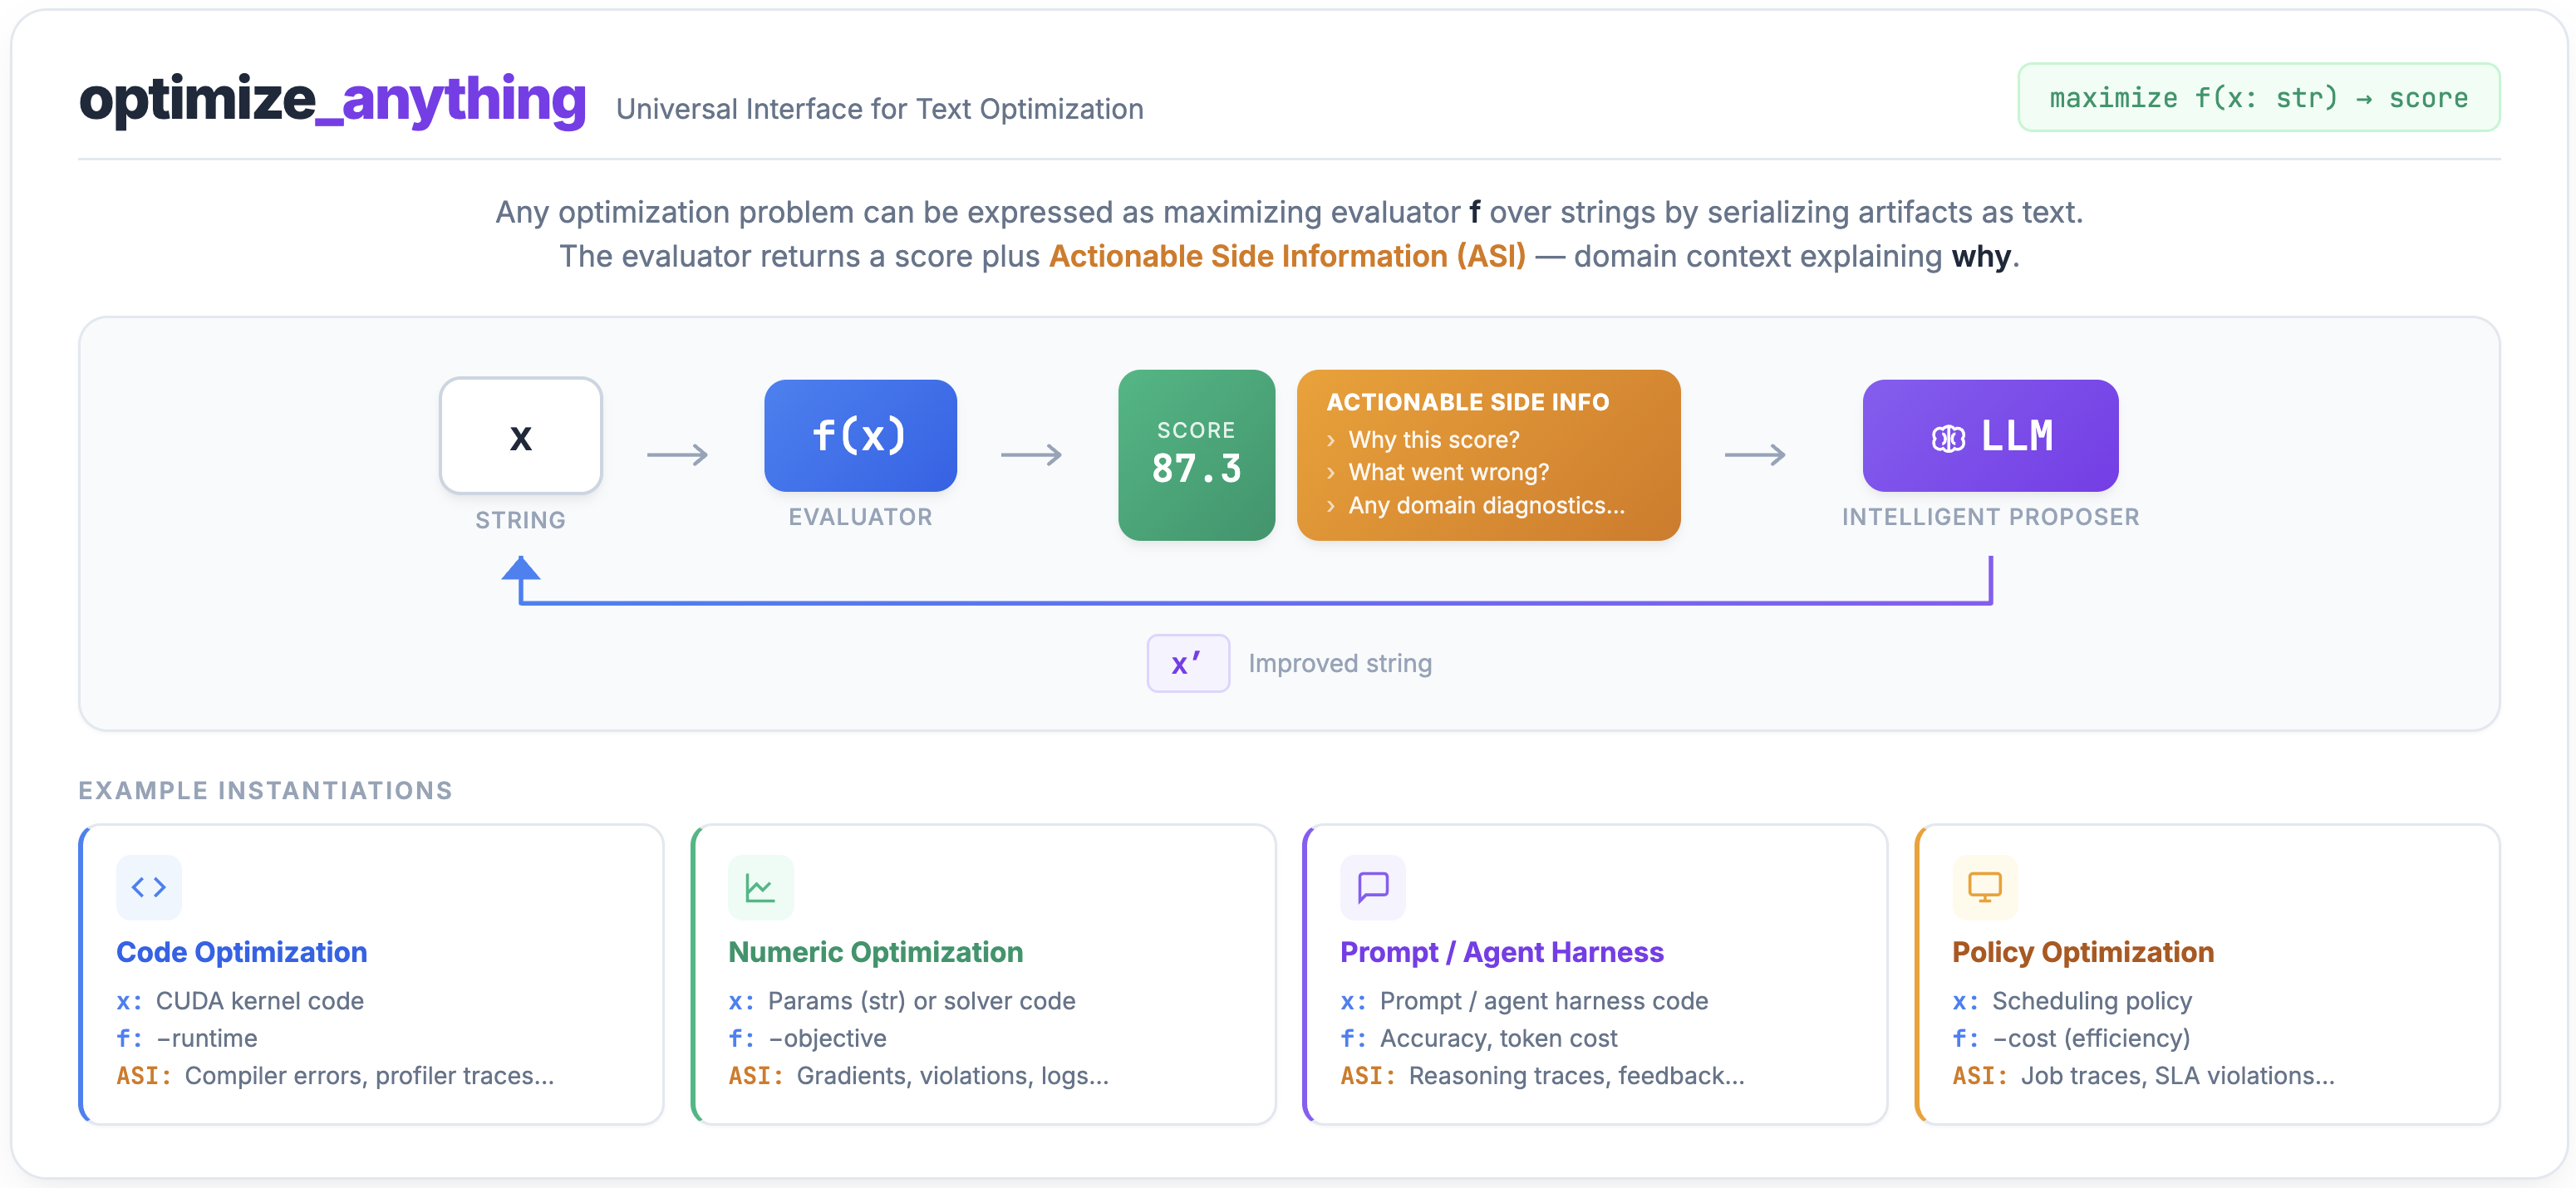Click the code brackets icon
Screen dimensions: 2576x1188
(149, 887)
